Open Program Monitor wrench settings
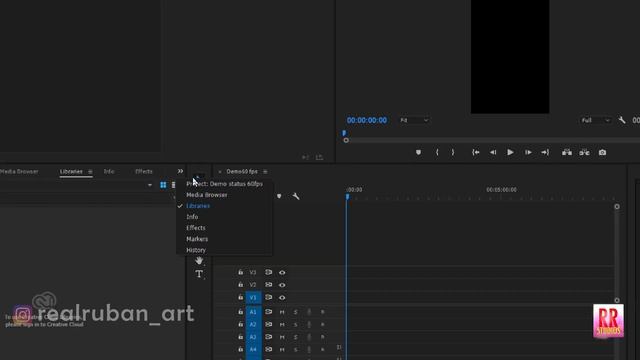 point(622,120)
